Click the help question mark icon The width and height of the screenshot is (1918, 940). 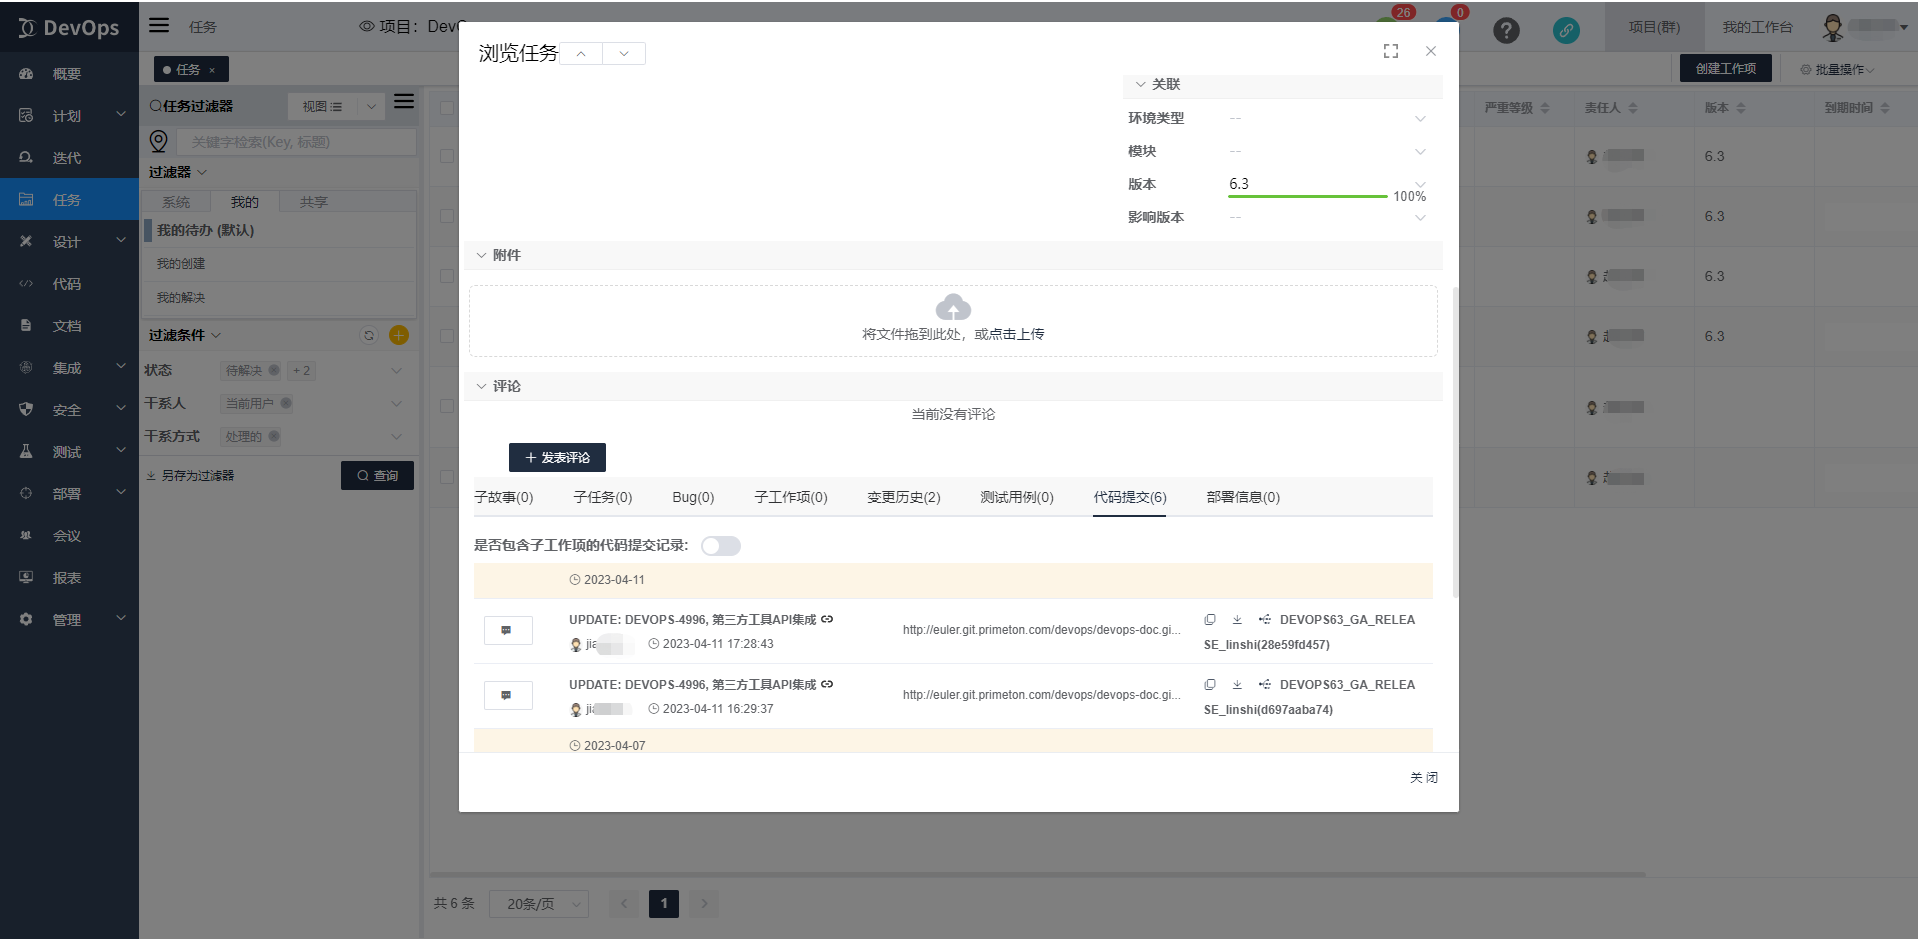[1506, 30]
